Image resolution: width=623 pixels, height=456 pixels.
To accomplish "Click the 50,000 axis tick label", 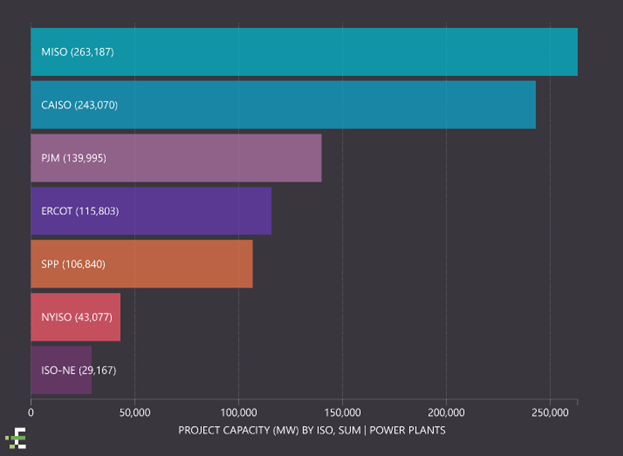I will pos(134,412).
